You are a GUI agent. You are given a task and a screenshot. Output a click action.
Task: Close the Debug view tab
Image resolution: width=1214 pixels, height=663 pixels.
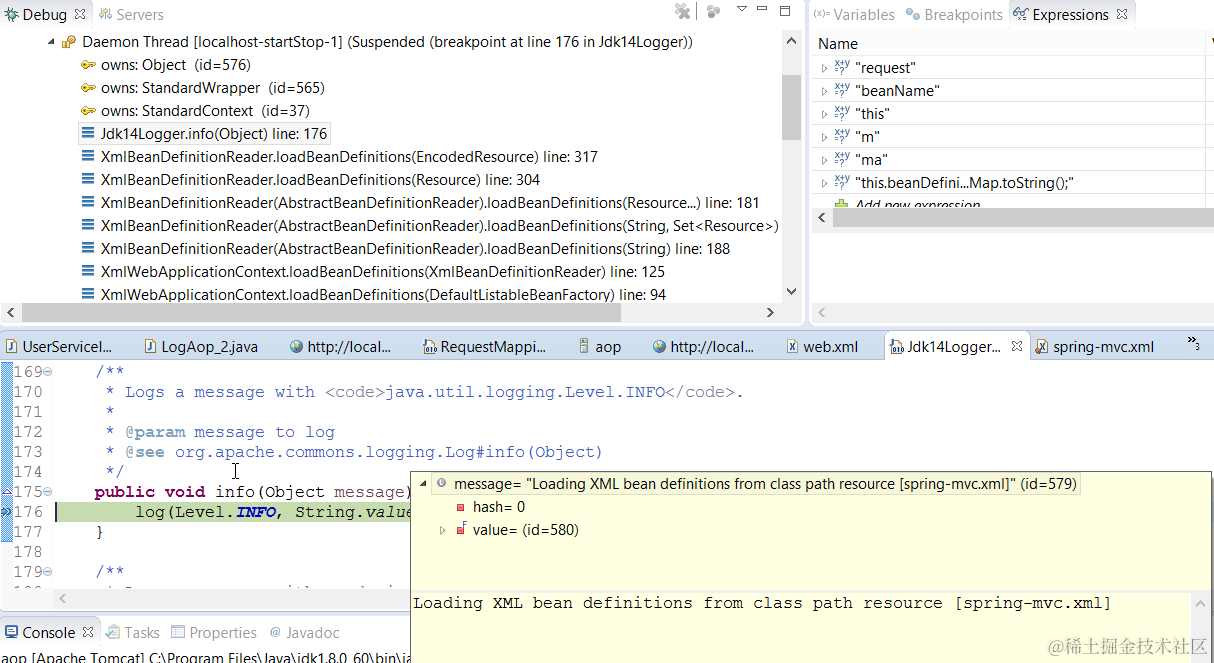pyautogui.click(x=79, y=14)
